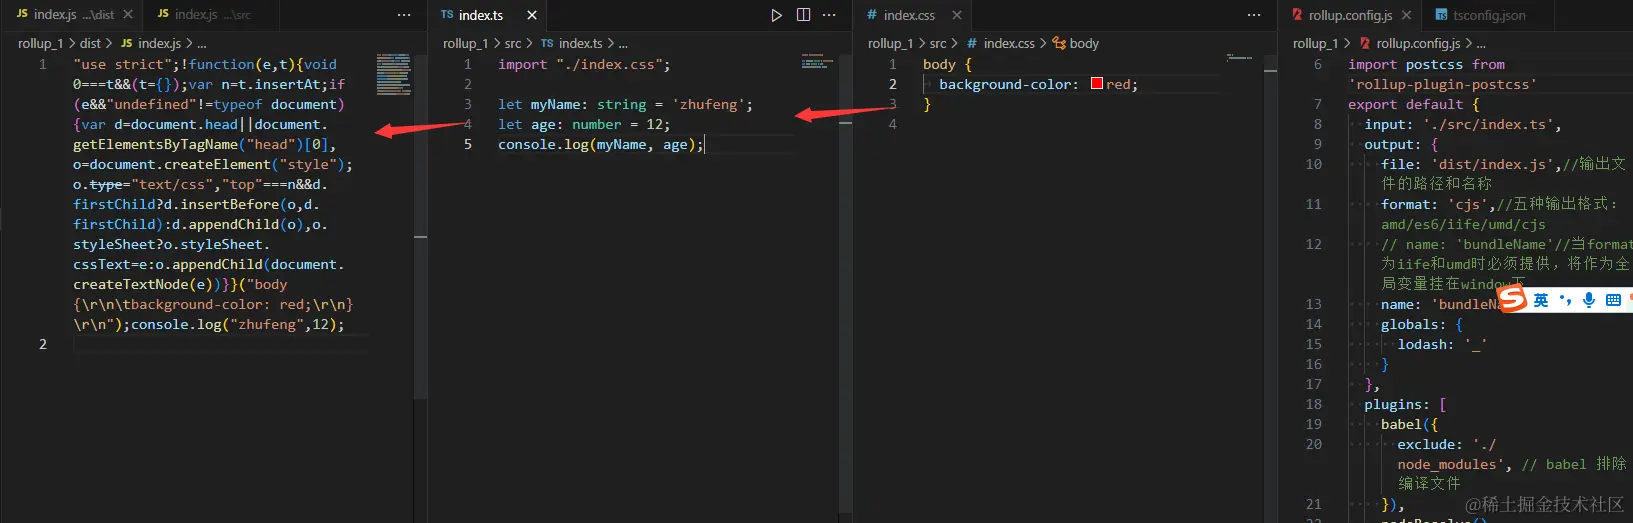Image resolution: width=1633 pixels, height=523 pixels.
Task: Click the body symbol icon in breadcrumb
Action: (1059, 43)
